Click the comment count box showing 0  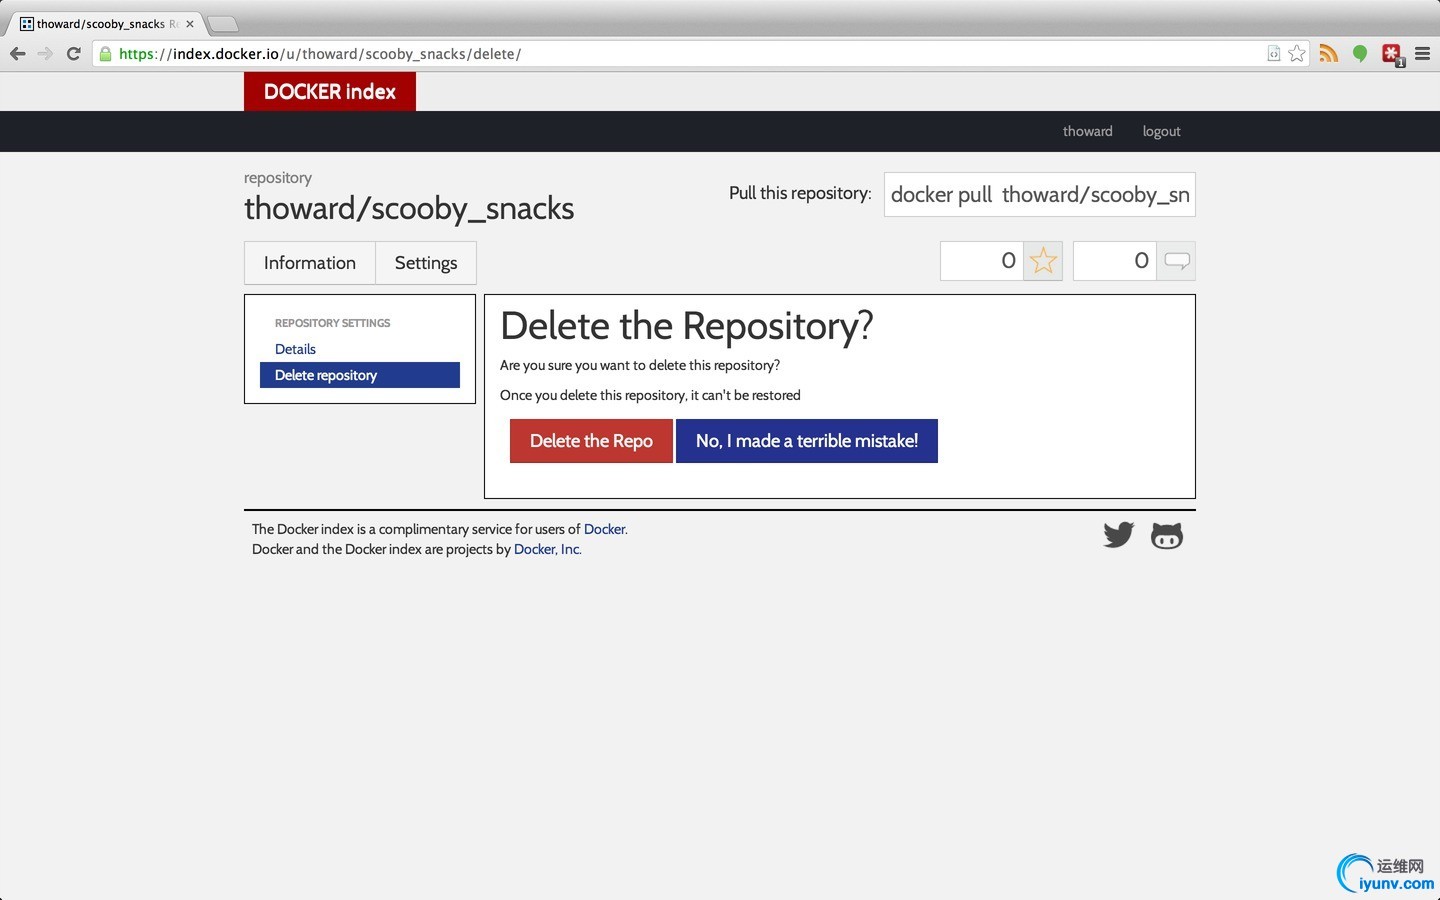(x=1115, y=261)
